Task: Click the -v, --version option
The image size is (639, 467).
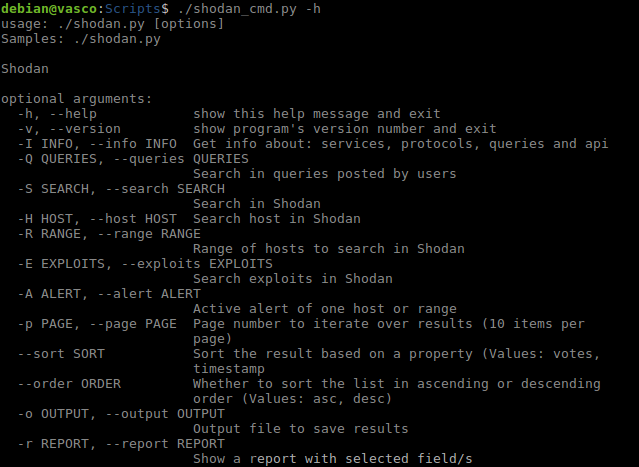Action: (68, 128)
